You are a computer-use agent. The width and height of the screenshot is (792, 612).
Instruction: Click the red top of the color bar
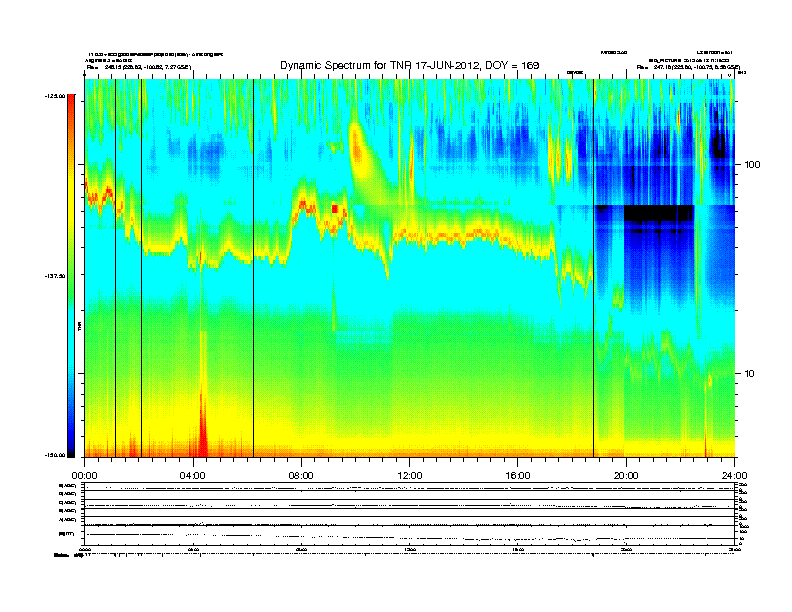tap(71, 112)
